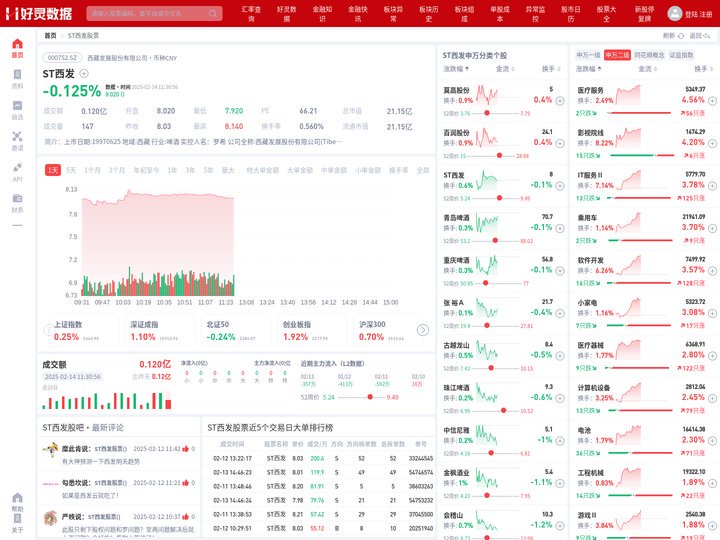Click plus icon on 青岛啤酒 row
This screenshot has width=720, height=540.
[x=560, y=228]
